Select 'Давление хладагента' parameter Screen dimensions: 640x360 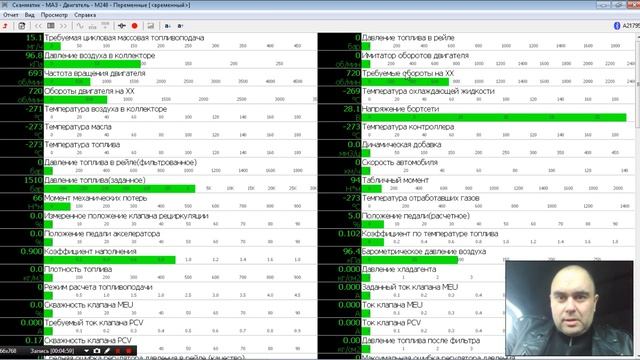click(399, 269)
